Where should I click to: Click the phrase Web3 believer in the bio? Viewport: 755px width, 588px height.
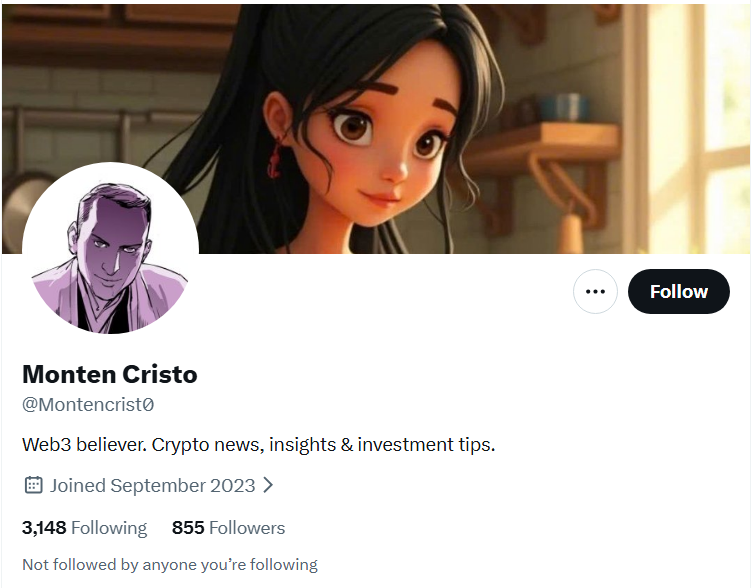(84, 444)
